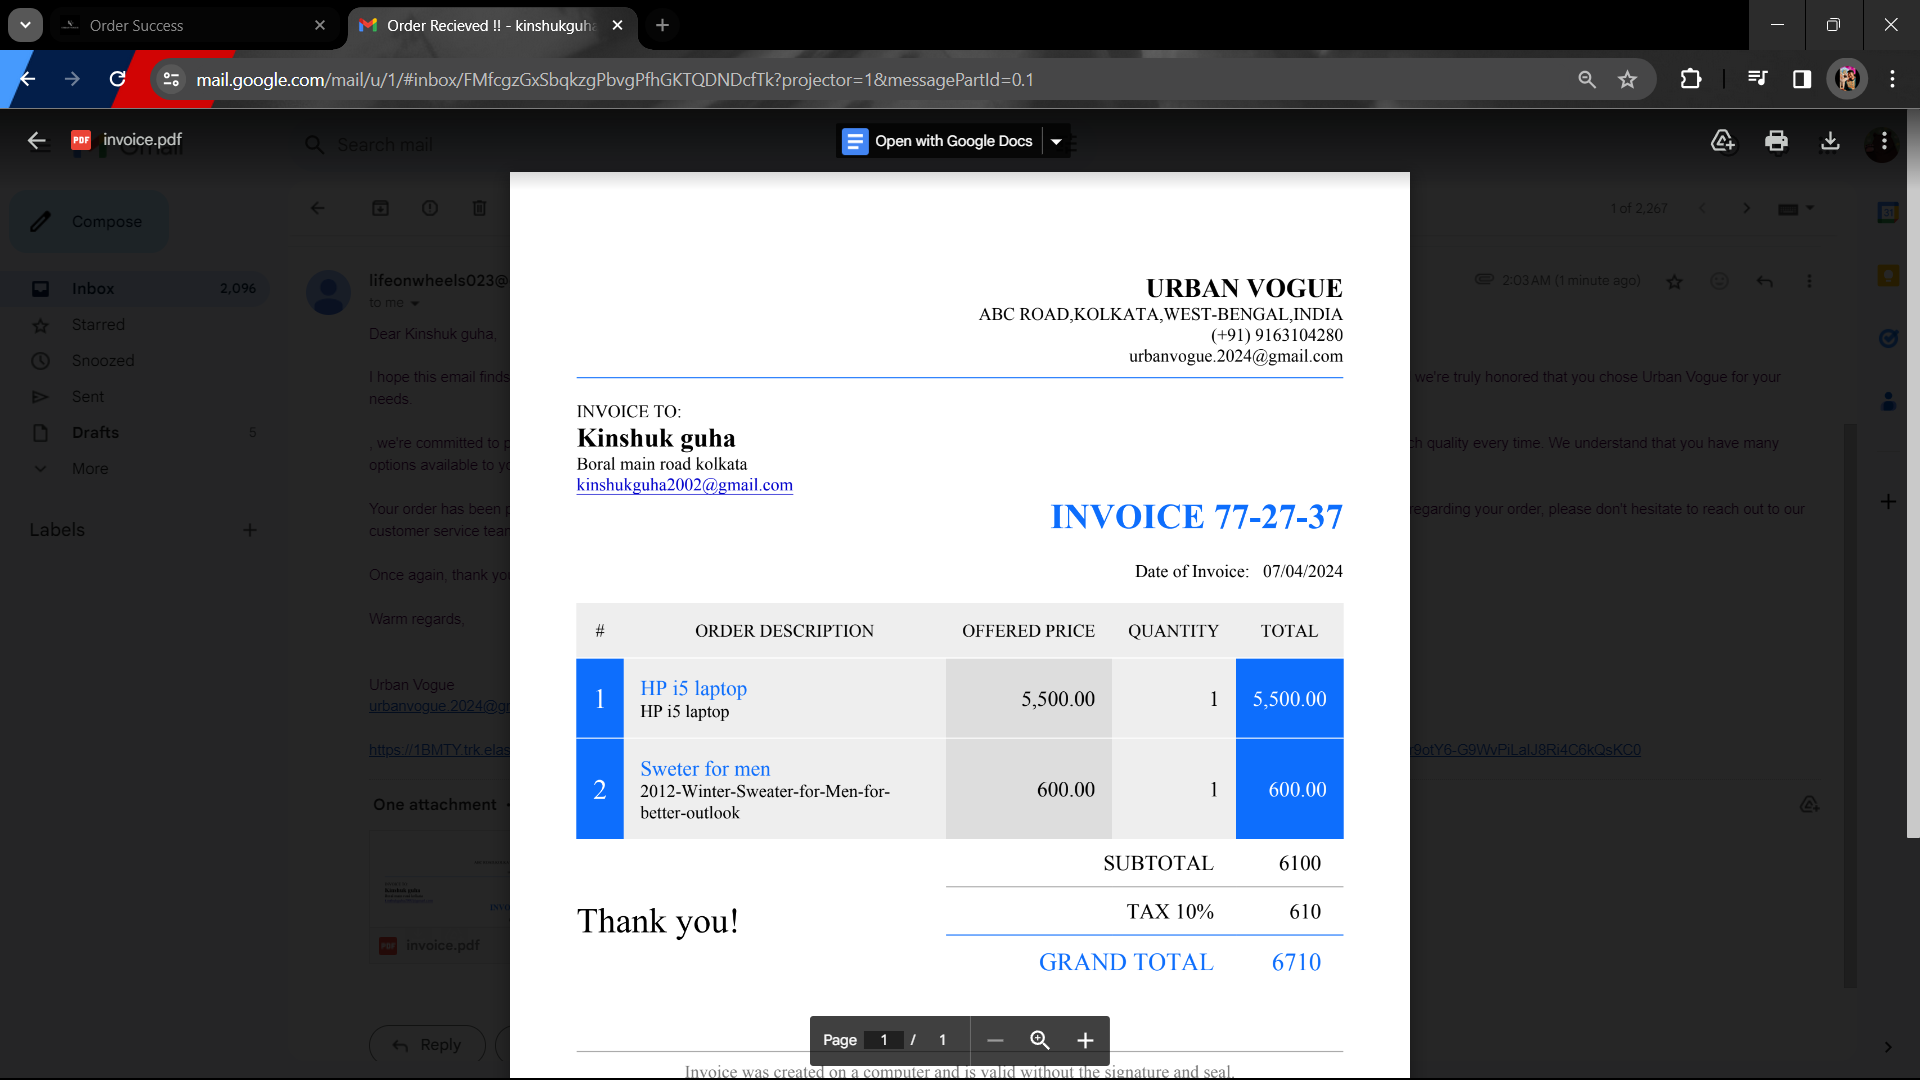The image size is (1920, 1080).
Task: Expand Open with dropdown arrow
Action: (x=1056, y=141)
